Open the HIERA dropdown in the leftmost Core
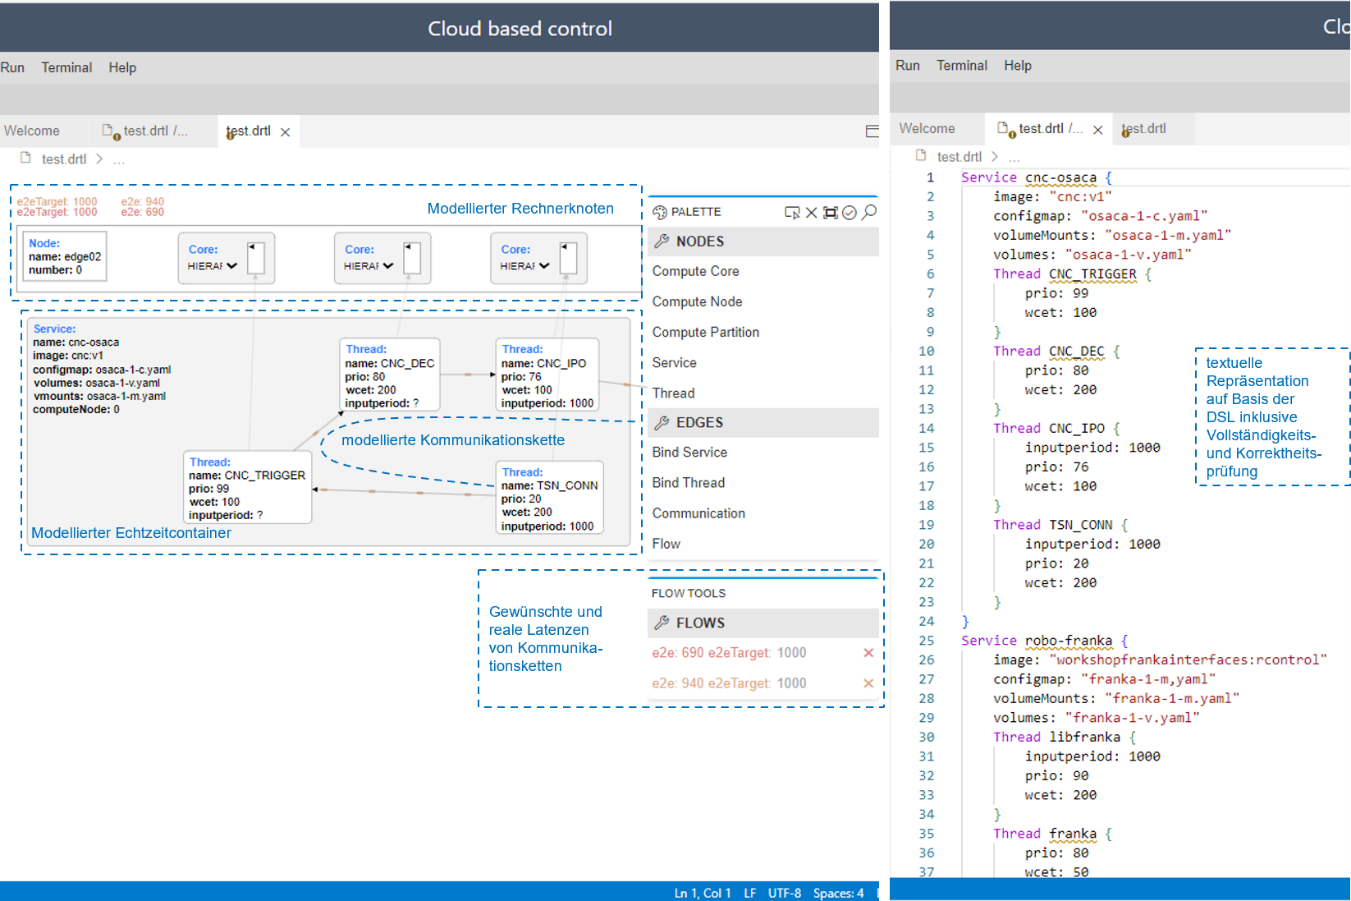 pyautogui.click(x=212, y=266)
